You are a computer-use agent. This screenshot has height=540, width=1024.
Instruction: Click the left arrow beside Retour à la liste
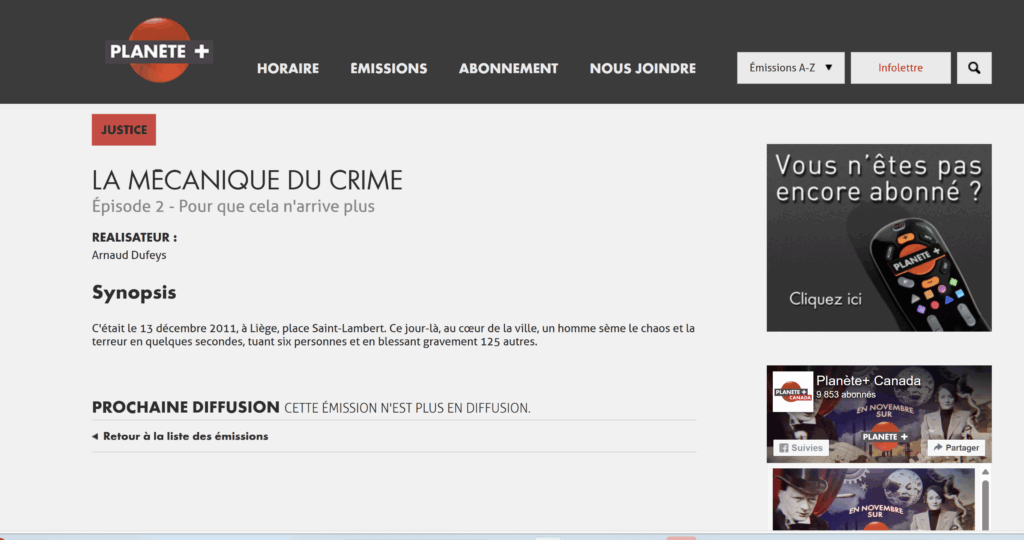click(x=95, y=436)
